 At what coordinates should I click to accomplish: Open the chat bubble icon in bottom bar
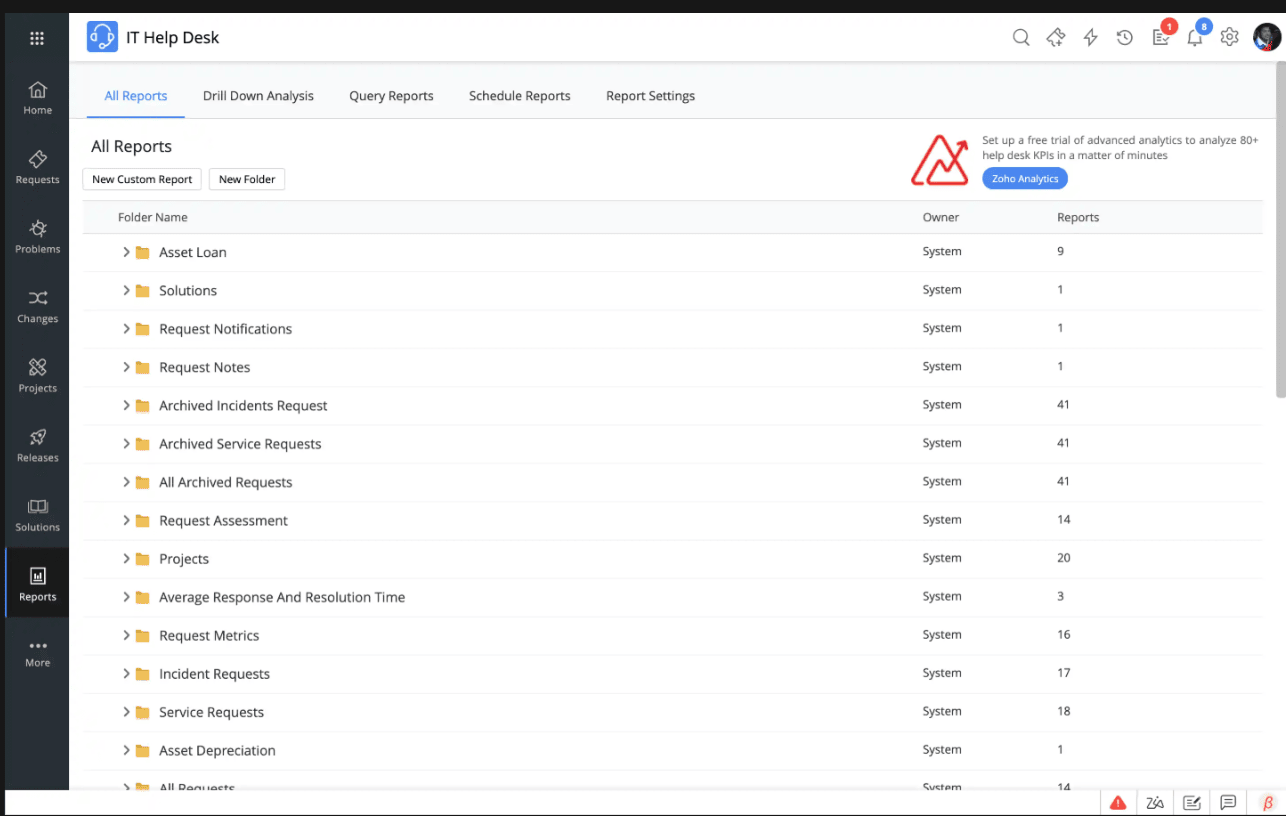[x=1228, y=802]
